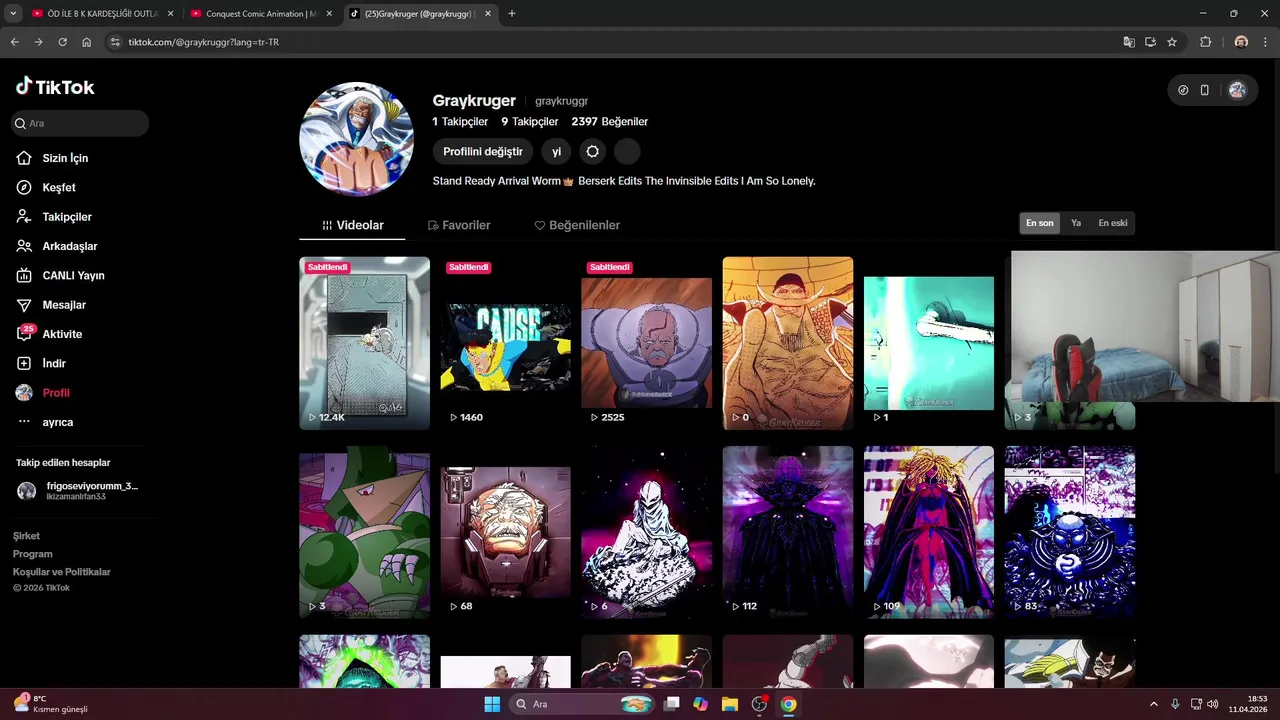Go back in the browser
The height and width of the screenshot is (720, 1280).
coord(14,42)
